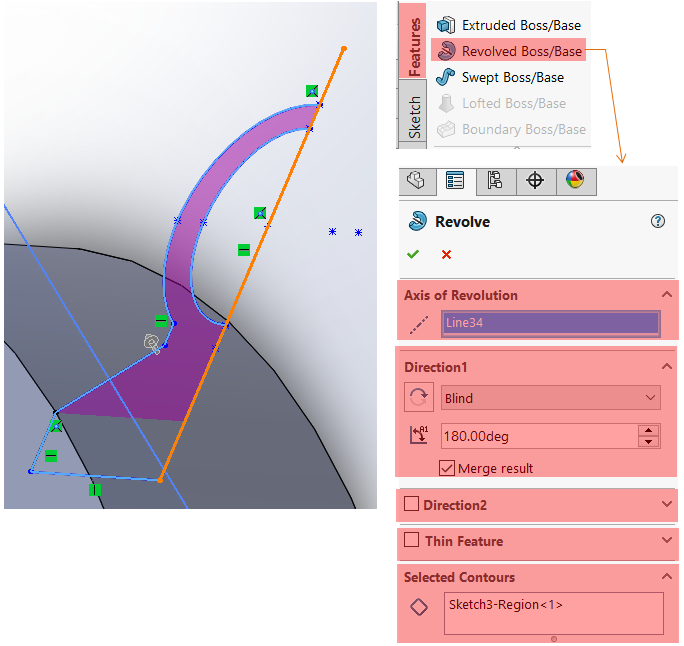
Task: Open Revolve help question mark
Action: click(x=657, y=221)
